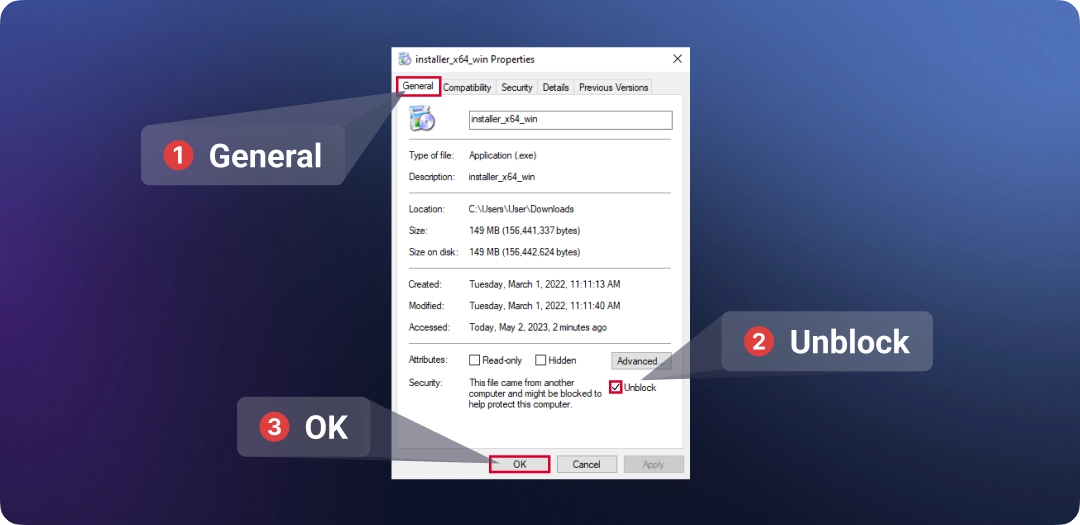Switch to the General tab
Screen dimensions: 1080x525
(x=418, y=87)
